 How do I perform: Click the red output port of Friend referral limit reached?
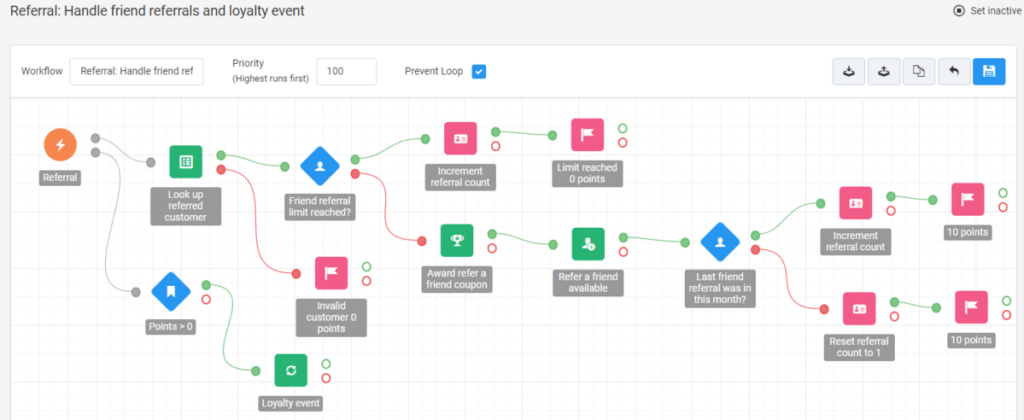click(x=355, y=174)
